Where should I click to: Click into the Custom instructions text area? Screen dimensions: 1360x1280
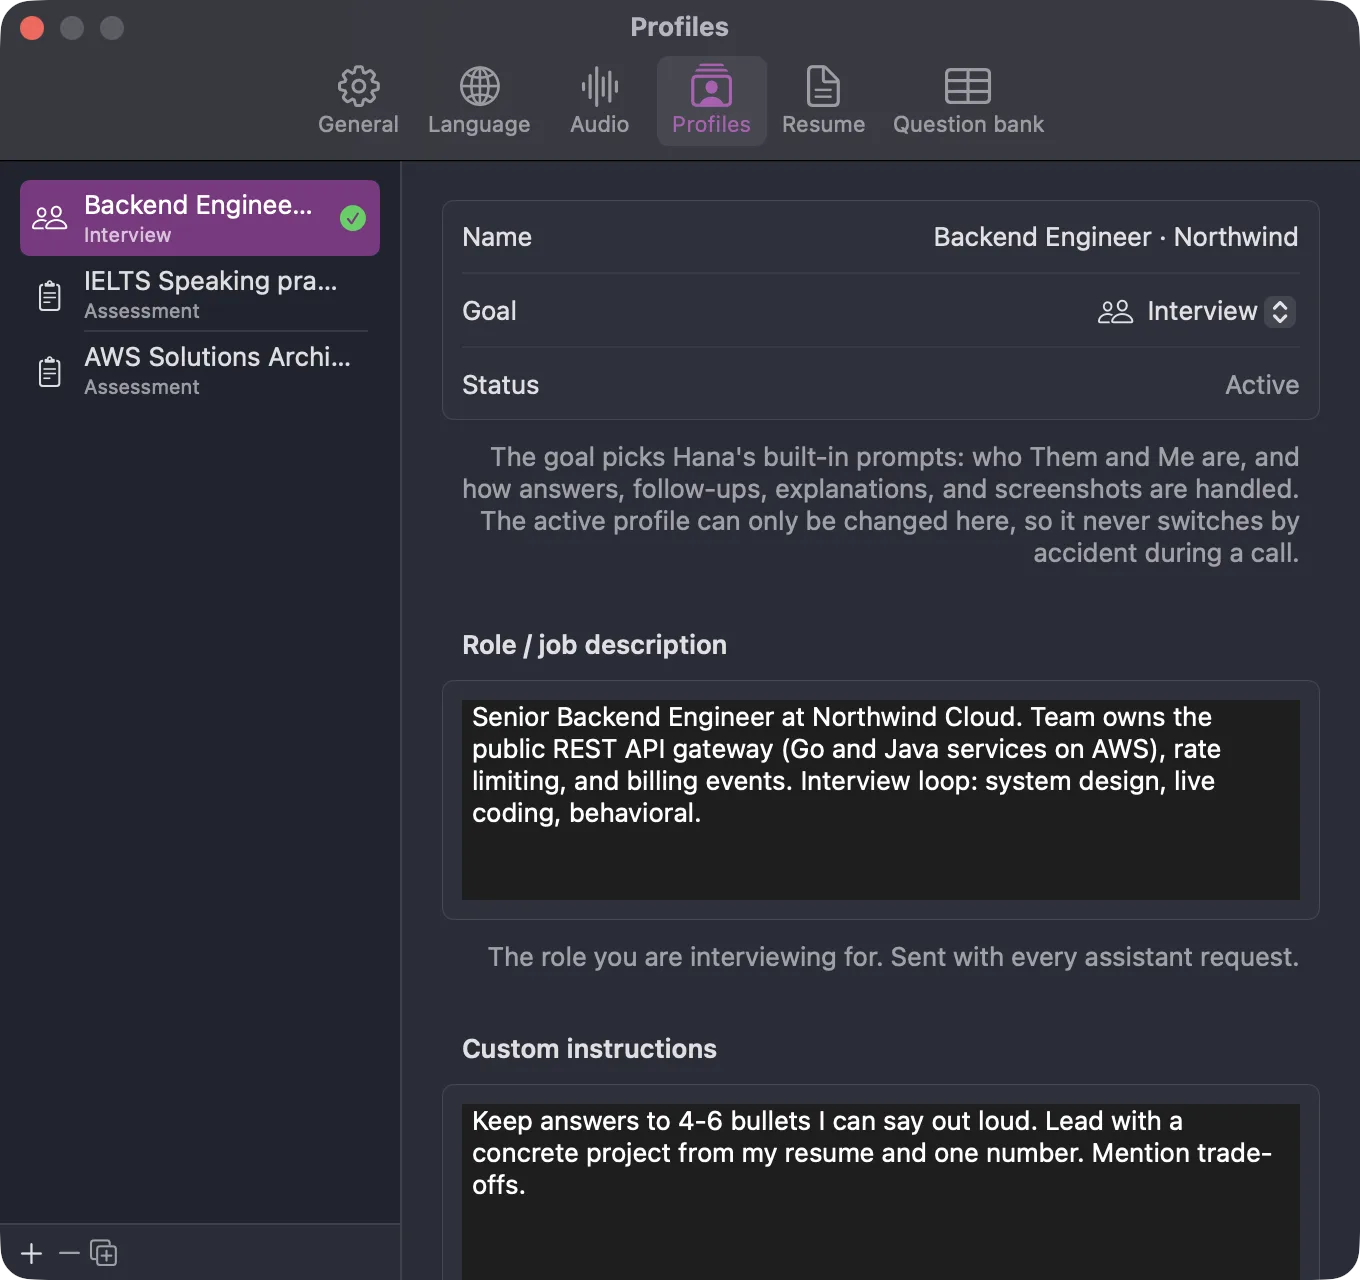coord(881,1191)
